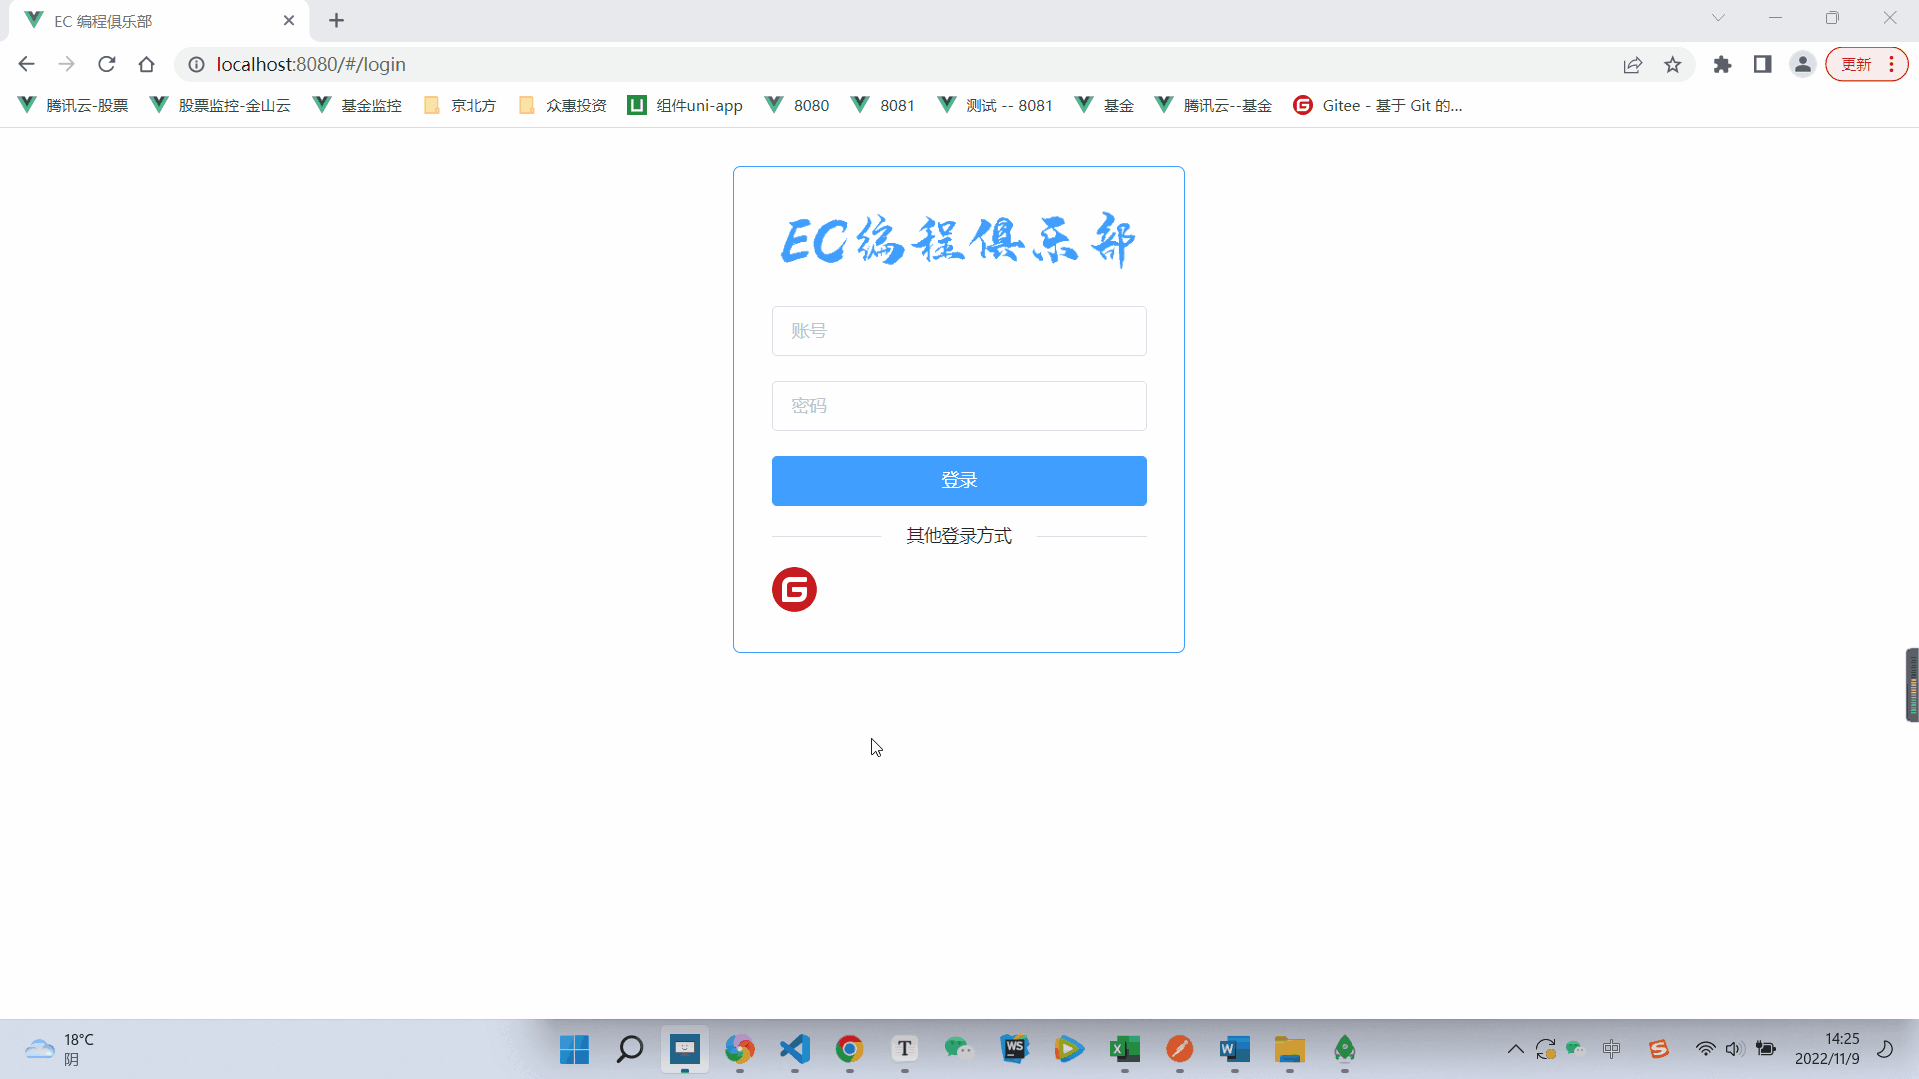Click the Snipaste icon in system tray
Image resolution: width=1919 pixels, height=1079 pixels.
pos(1659,1049)
